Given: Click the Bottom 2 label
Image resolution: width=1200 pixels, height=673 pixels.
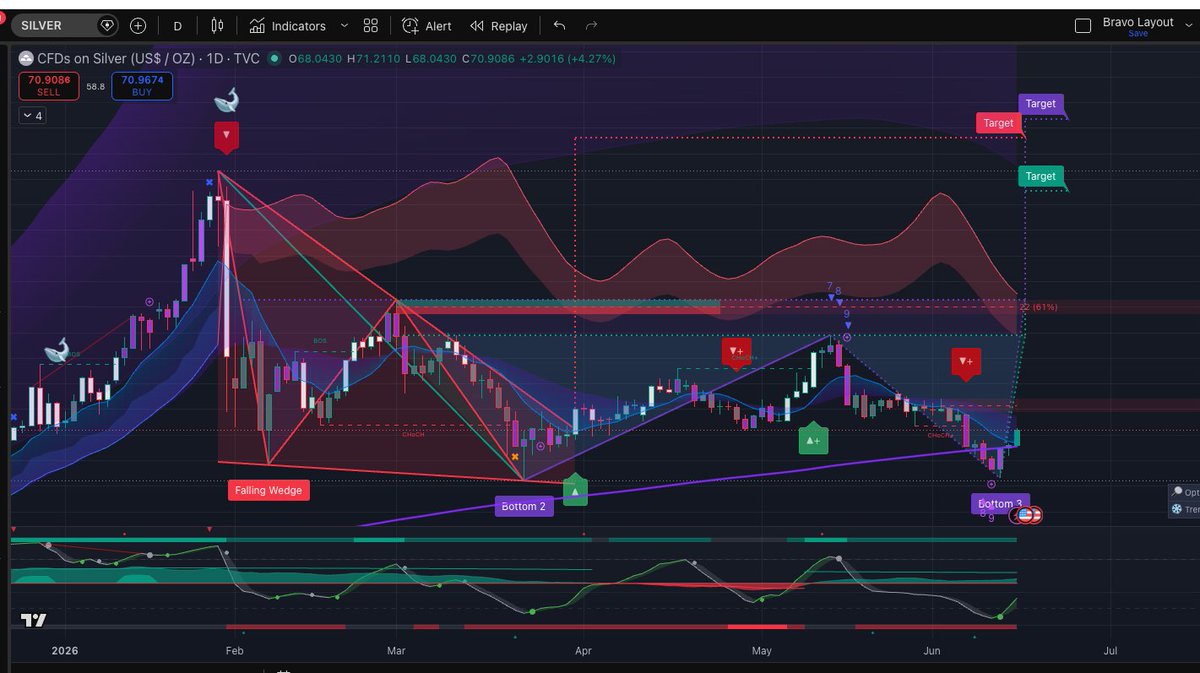Looking at the screenshot, I should [x=524, y=506].
